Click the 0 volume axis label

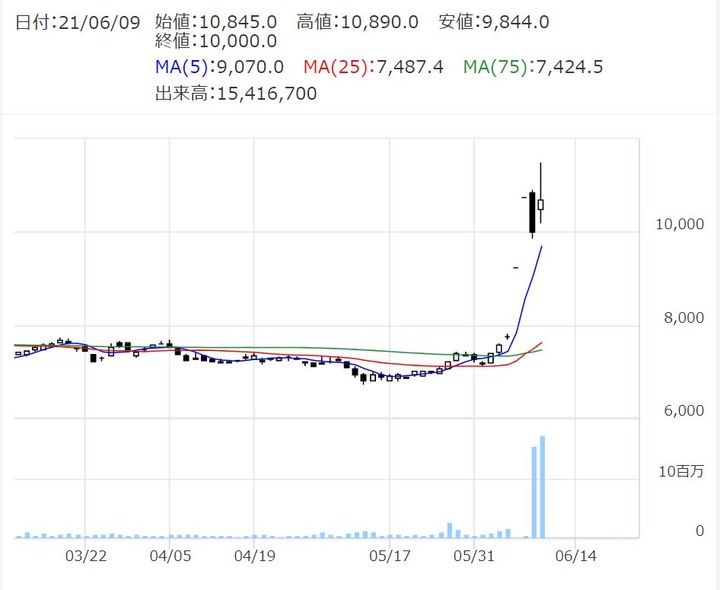tap(699, 531)
